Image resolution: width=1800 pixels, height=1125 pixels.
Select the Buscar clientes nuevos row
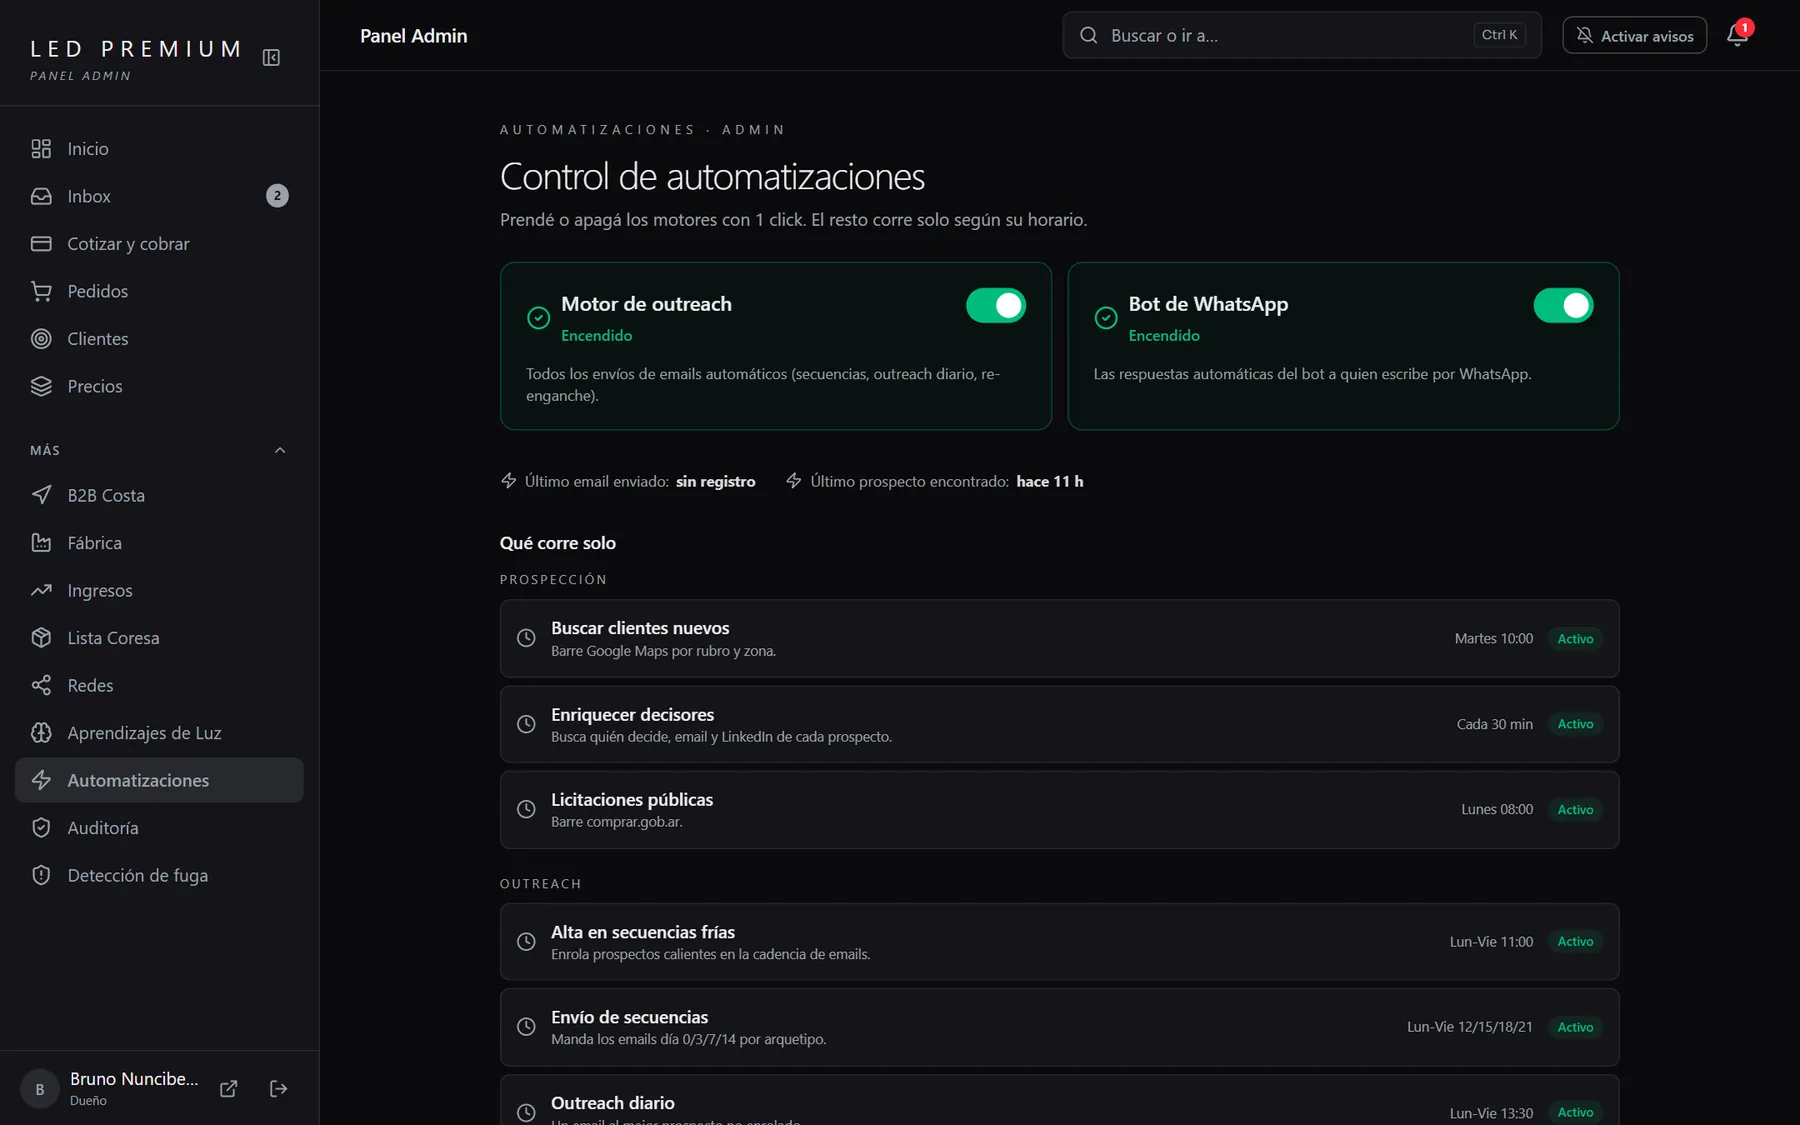(x=1059, y=639)
